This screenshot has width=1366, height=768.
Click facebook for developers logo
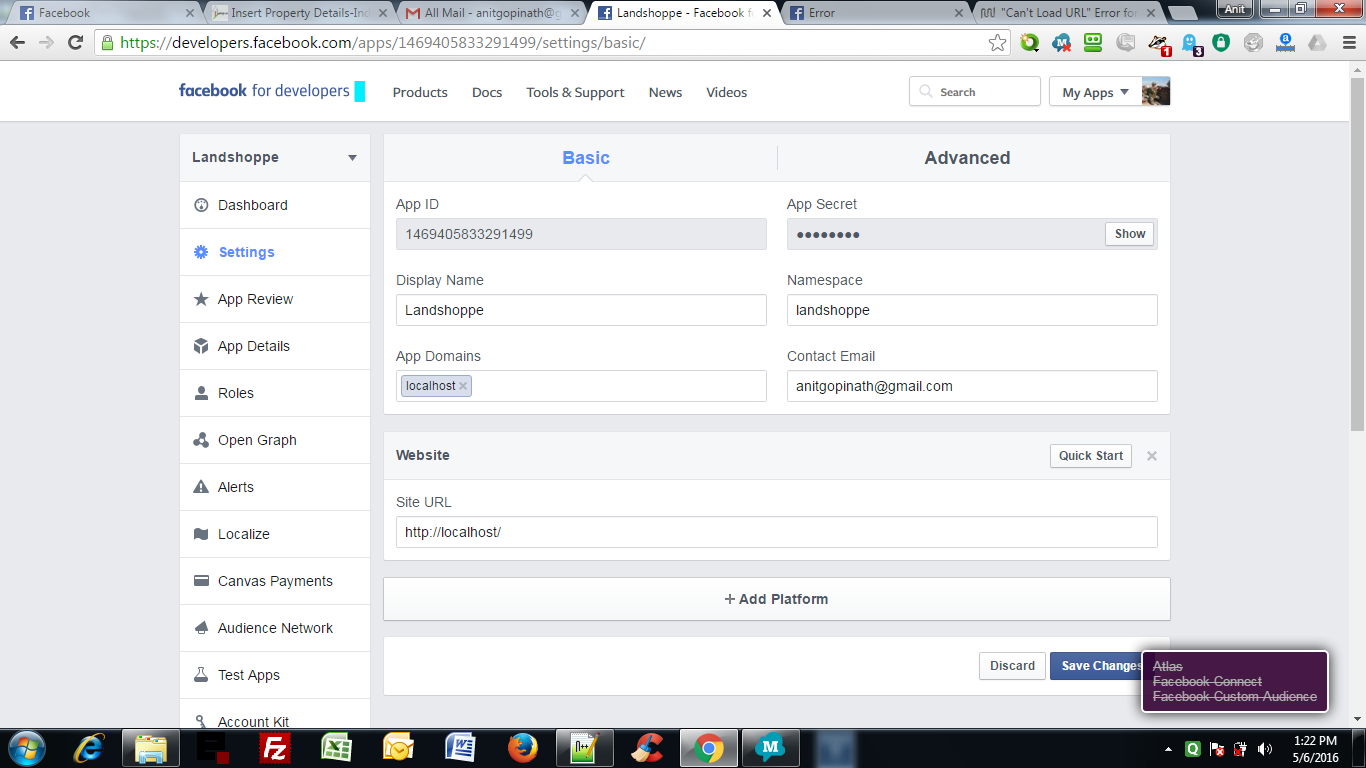point(264,90)
